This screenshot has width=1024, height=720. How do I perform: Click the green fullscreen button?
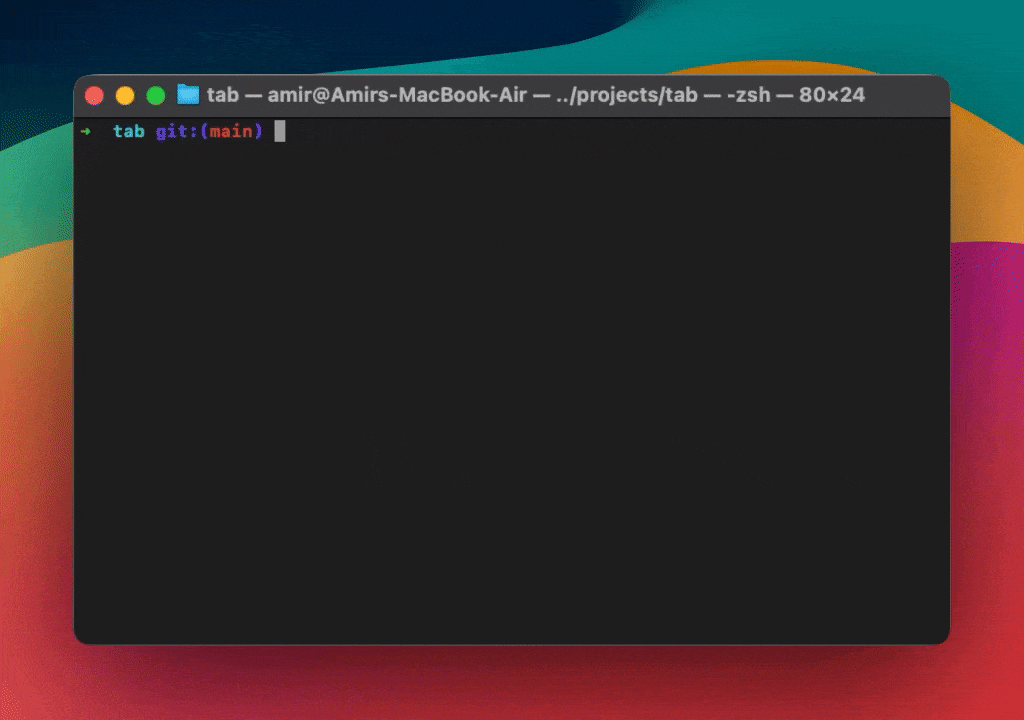(155, 94)
